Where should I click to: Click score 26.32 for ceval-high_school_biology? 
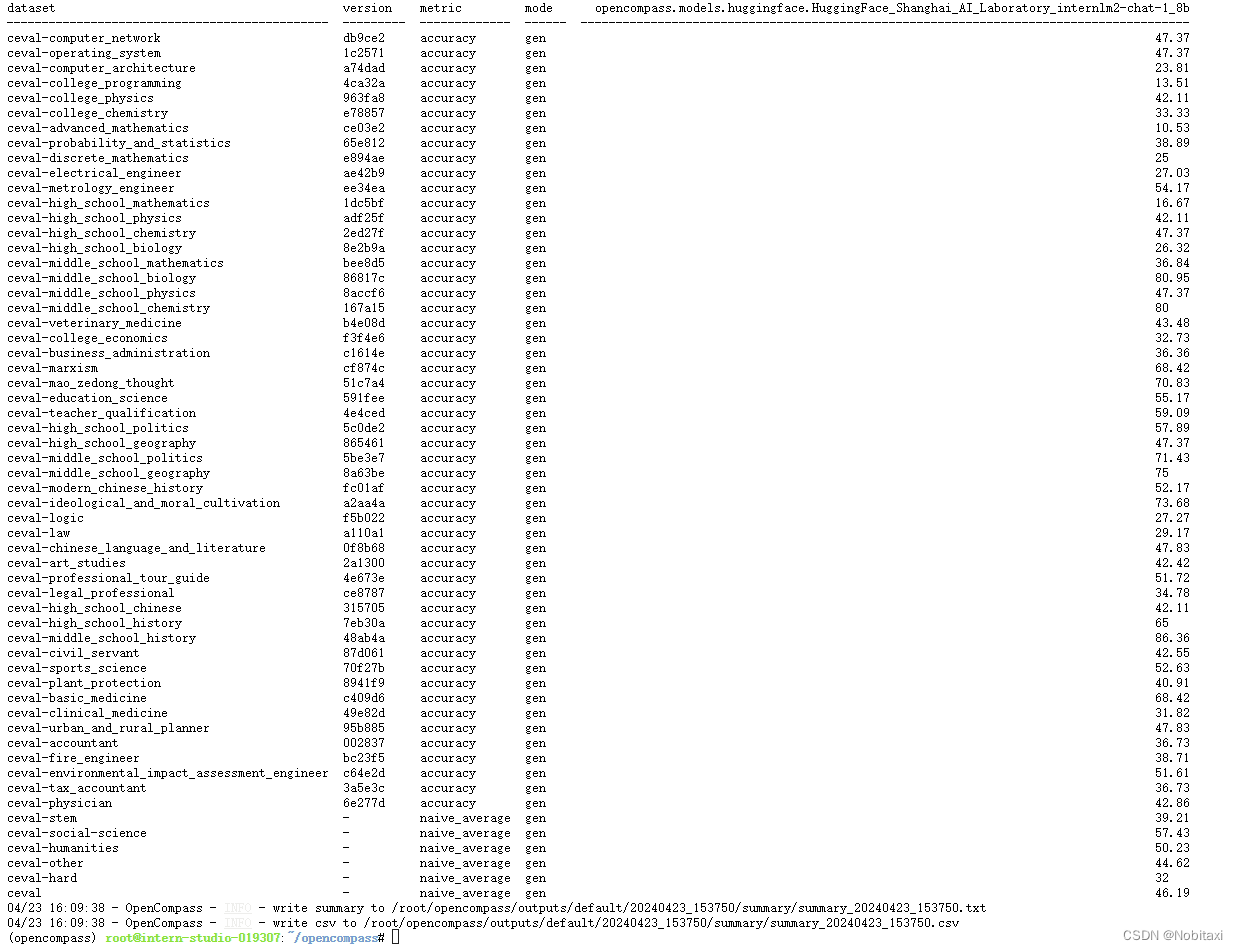click(x=1172, y=248)
